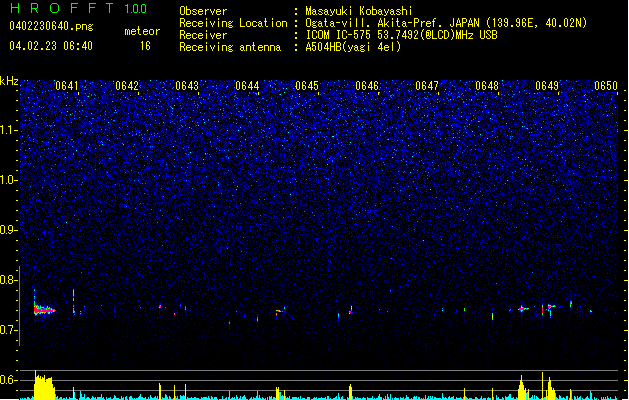
Task: Click the observer name Masayuki Kobayashi
Action: [x=359, y=11]
